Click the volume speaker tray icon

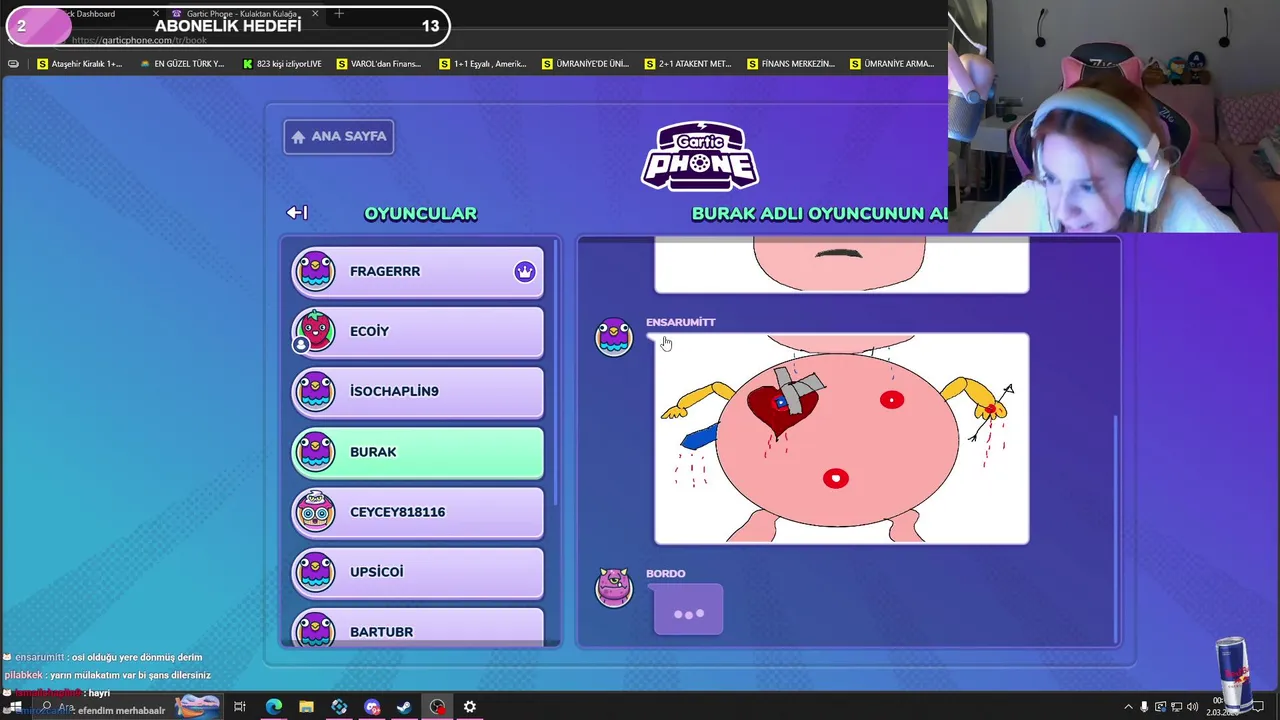pyautogui.click(x=1192, y=707)
